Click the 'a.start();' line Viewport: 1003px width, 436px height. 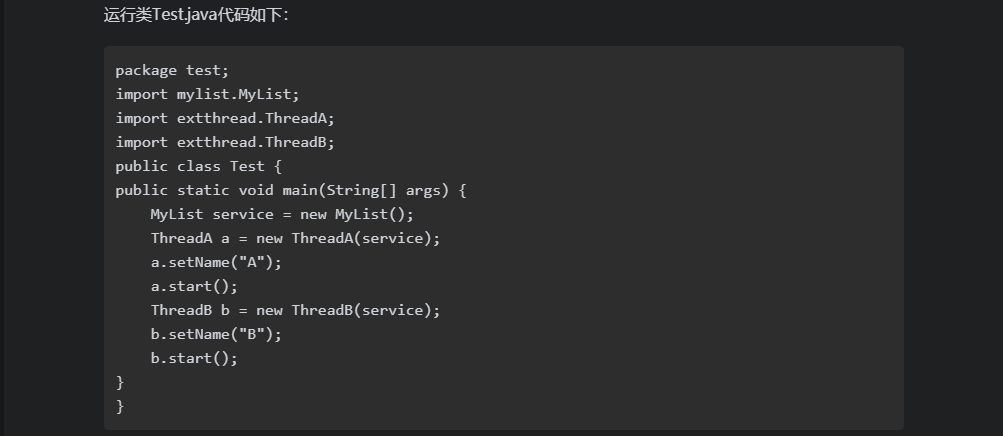[x=194, y=286]
